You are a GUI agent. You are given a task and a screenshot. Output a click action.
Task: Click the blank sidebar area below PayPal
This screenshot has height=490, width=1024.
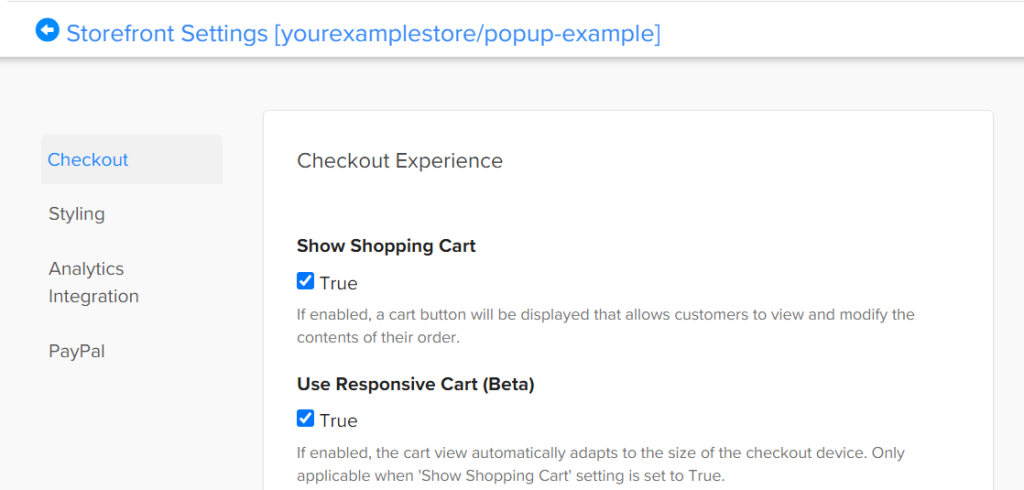pos(131,425)
